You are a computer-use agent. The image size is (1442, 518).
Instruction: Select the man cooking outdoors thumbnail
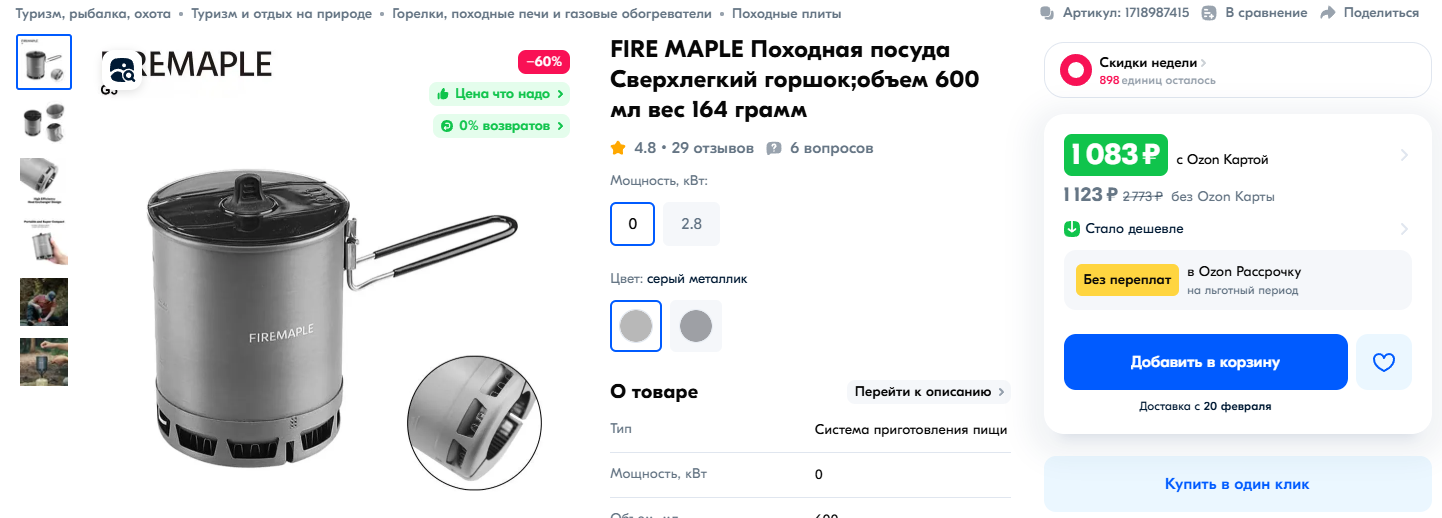click(x=44, y=302)
